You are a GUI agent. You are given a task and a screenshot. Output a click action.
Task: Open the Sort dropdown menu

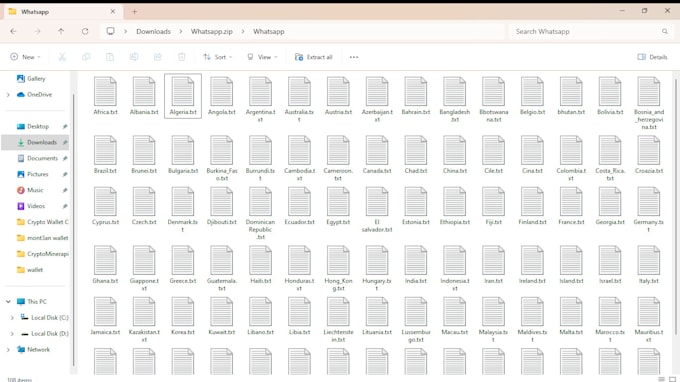tap(218, 57)
